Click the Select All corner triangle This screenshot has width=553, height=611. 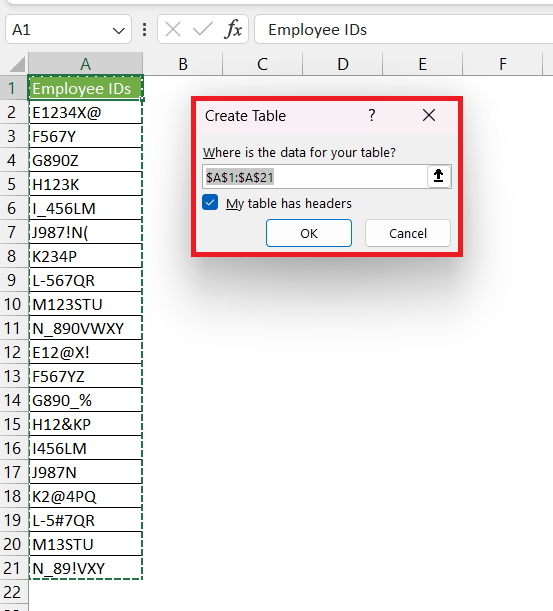[x=16, y=64]
